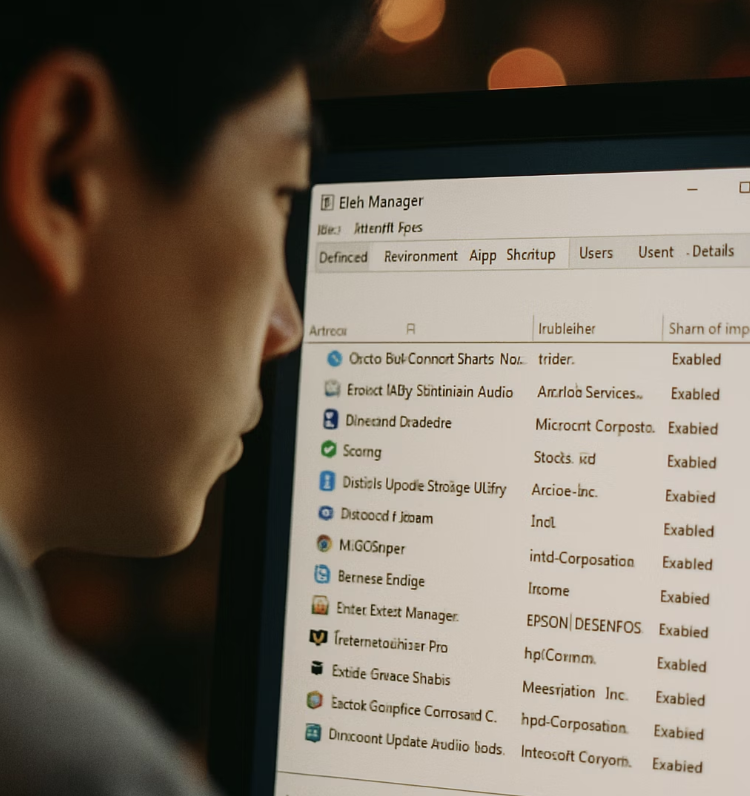Select the Ireternetouhiser Pro name
The width and height of the screenshot is (750, 796).
[390, 643]
